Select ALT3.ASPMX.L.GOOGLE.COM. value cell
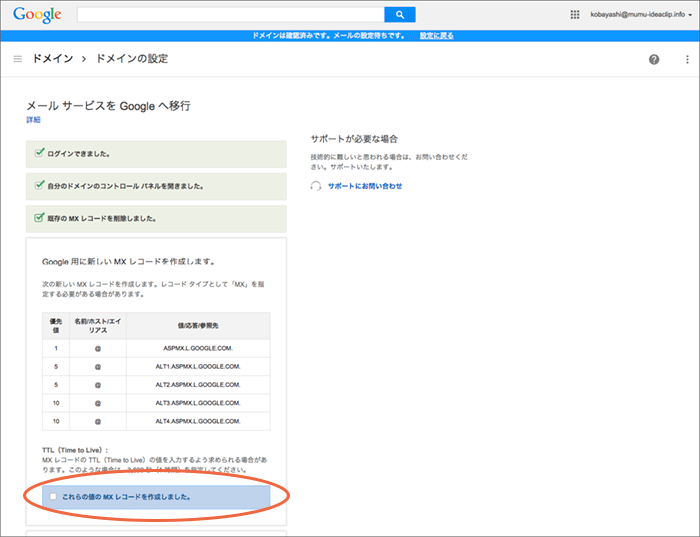700x537 pixels. click(x=198, y=403)
